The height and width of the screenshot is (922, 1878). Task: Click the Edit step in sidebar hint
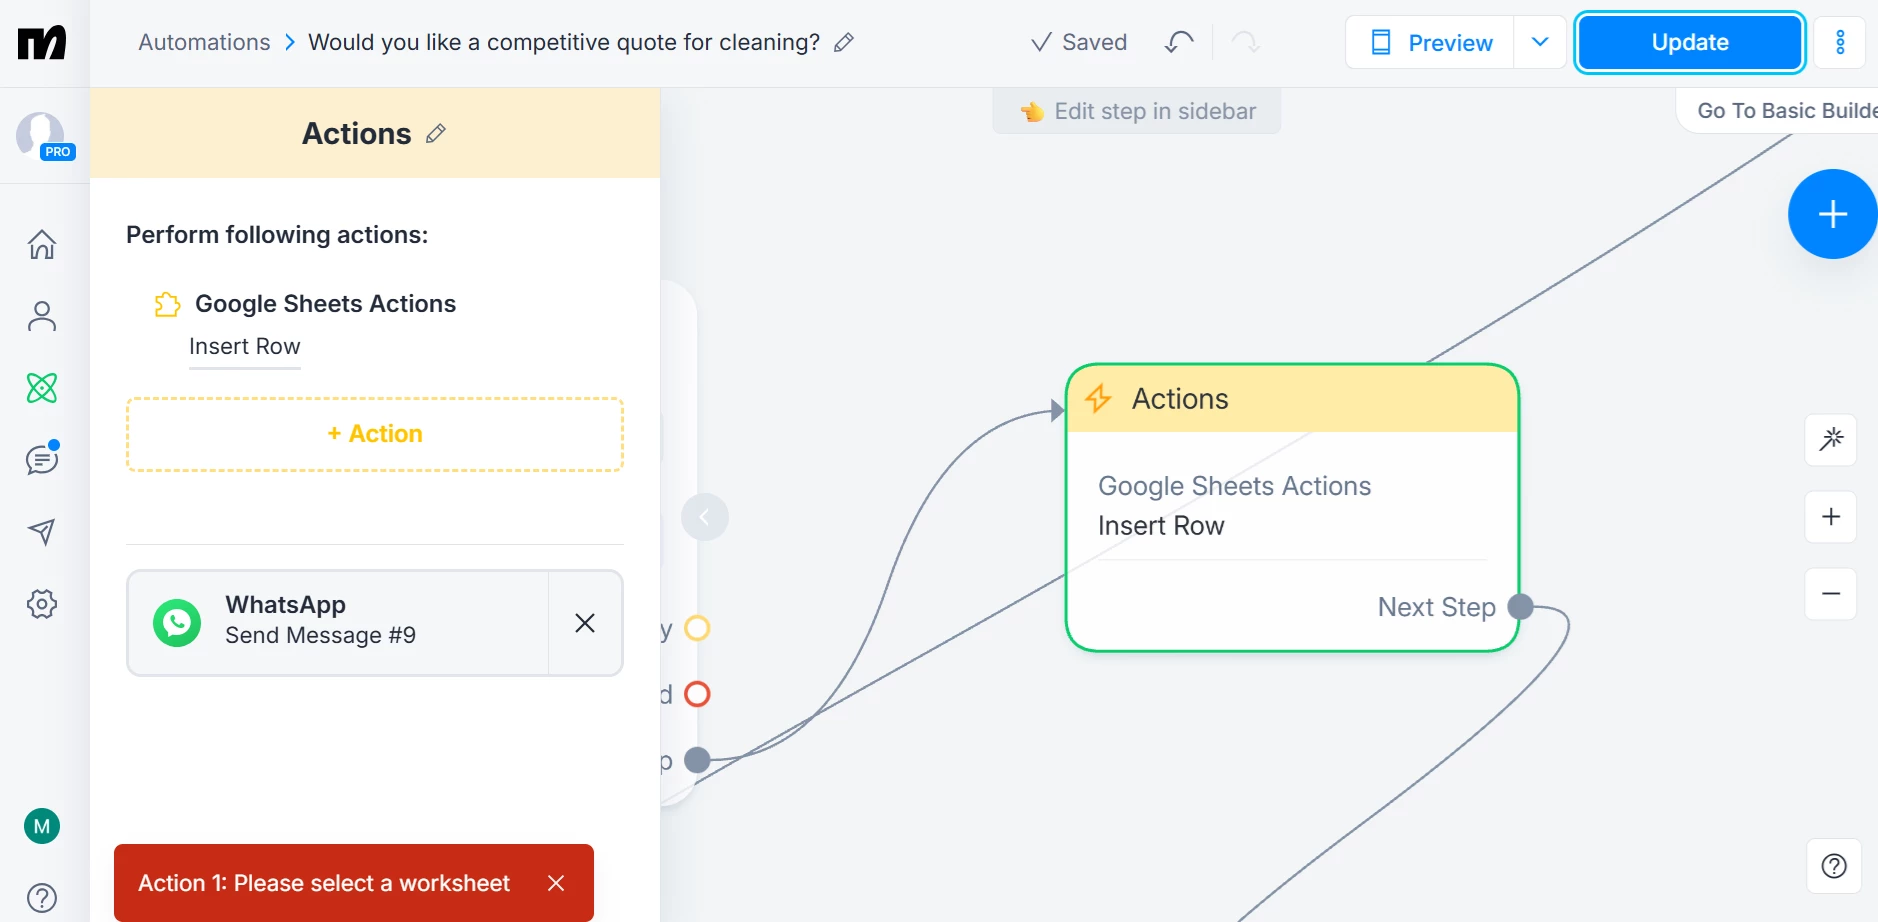(x=1137, y=111)
